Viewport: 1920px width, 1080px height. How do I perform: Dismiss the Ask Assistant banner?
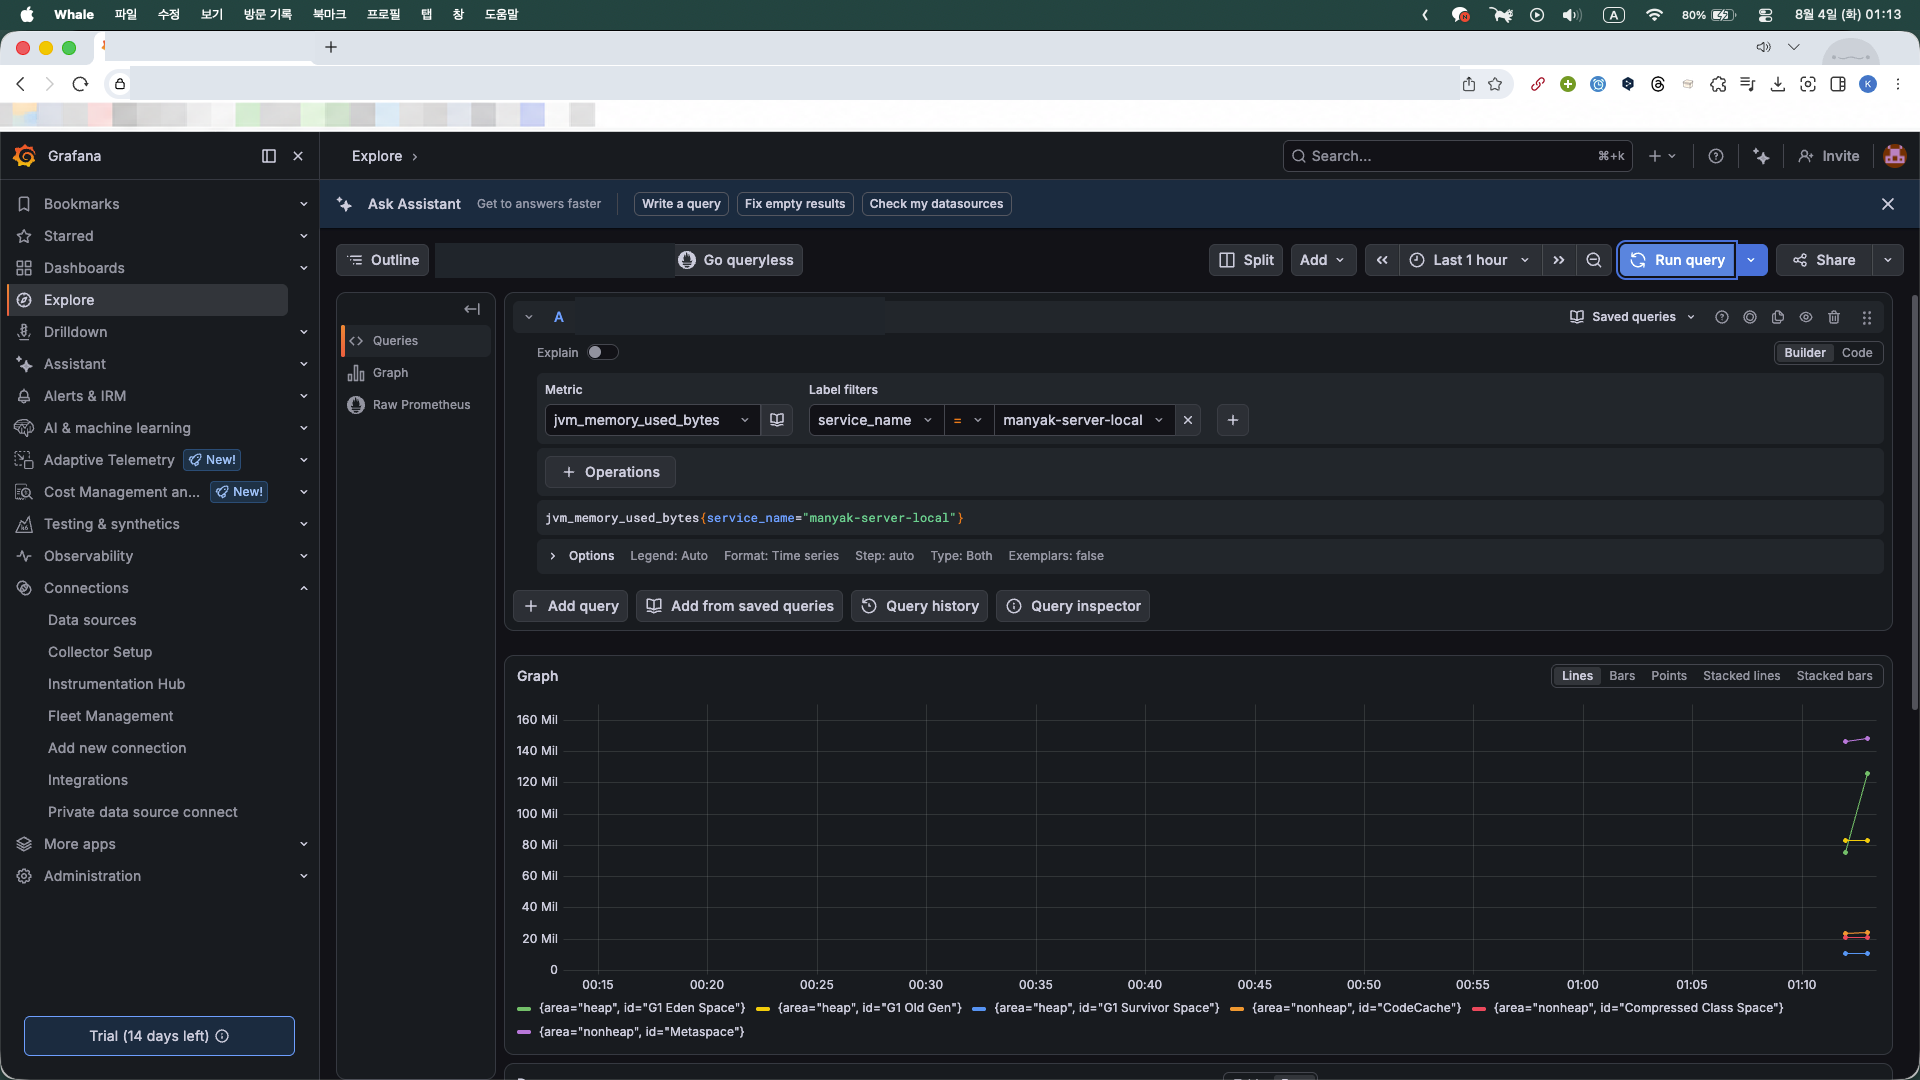1888,204
